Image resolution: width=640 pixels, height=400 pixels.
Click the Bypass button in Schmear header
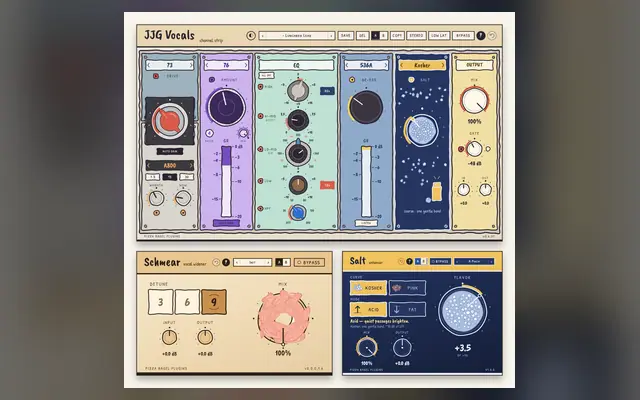point(309,262)
